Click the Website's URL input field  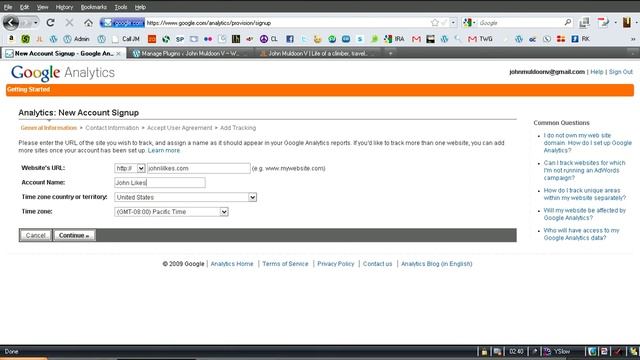199,168
